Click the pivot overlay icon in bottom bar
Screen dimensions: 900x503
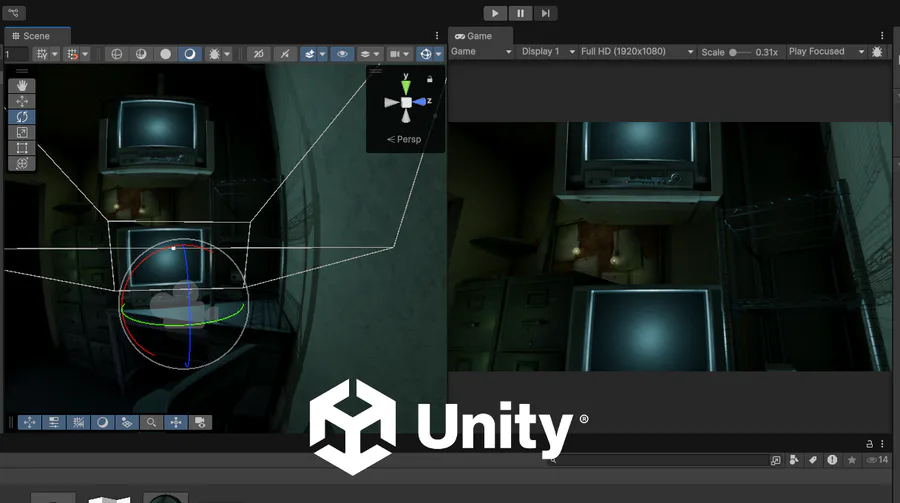[x=176, y=423]
